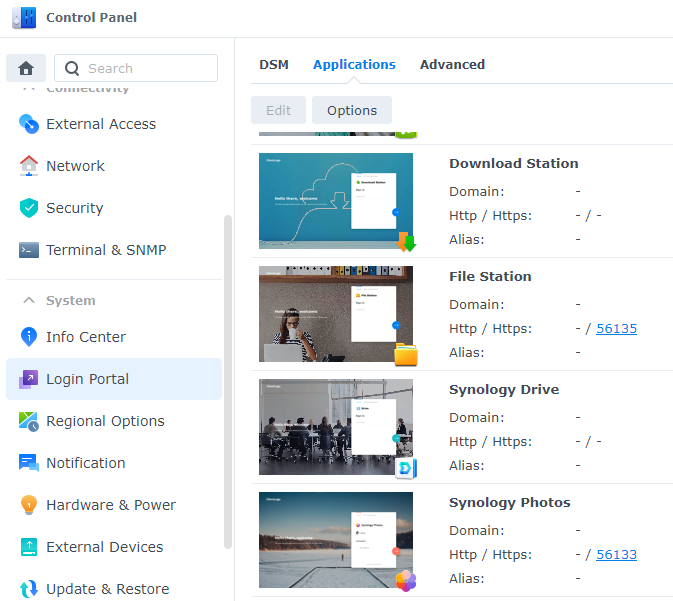The image size is (673, 601).
Task: Collapse the Connectivity section chevron
Action: (x=29, y=88)
